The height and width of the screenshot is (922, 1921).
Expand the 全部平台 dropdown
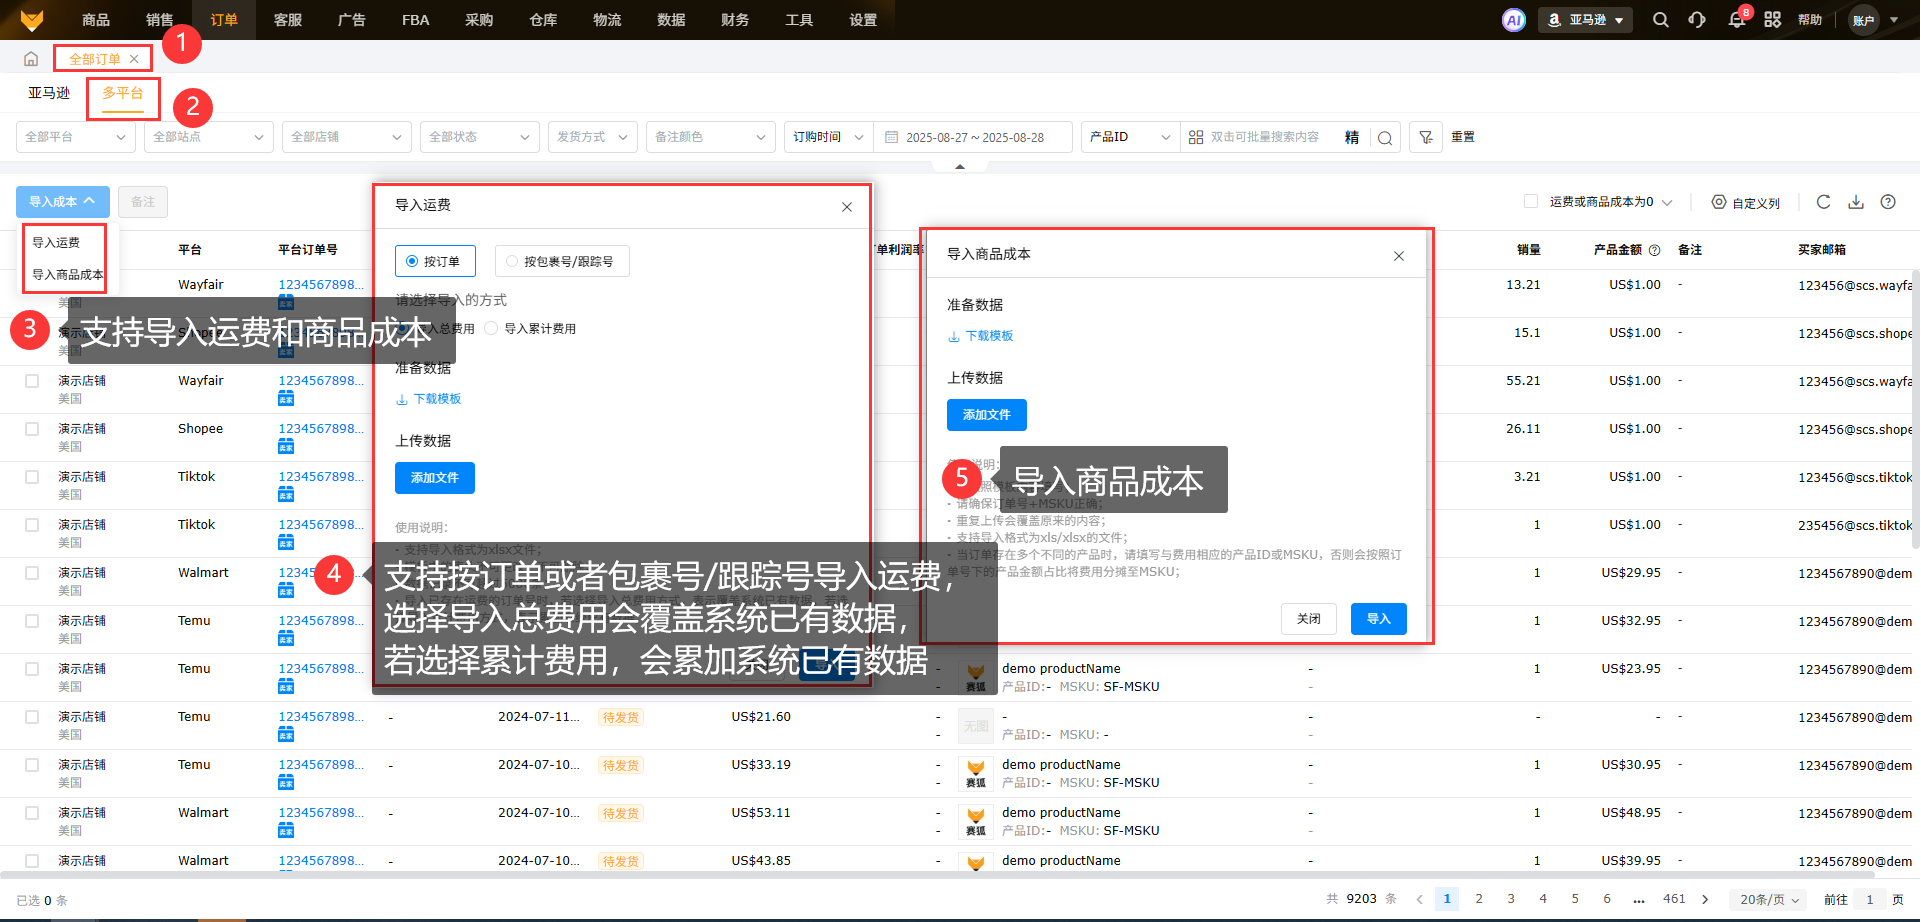(76, 137)
